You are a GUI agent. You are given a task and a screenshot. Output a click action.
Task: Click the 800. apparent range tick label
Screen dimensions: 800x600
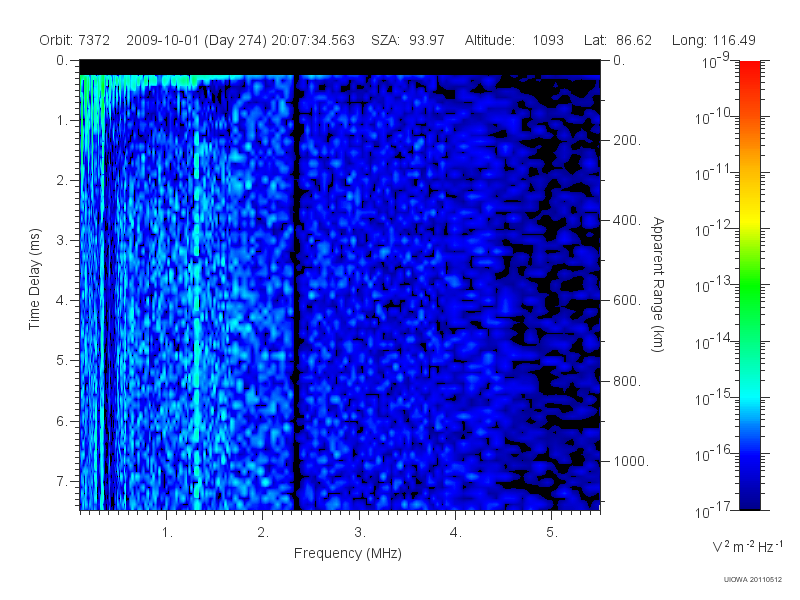[x=627, y=381]
